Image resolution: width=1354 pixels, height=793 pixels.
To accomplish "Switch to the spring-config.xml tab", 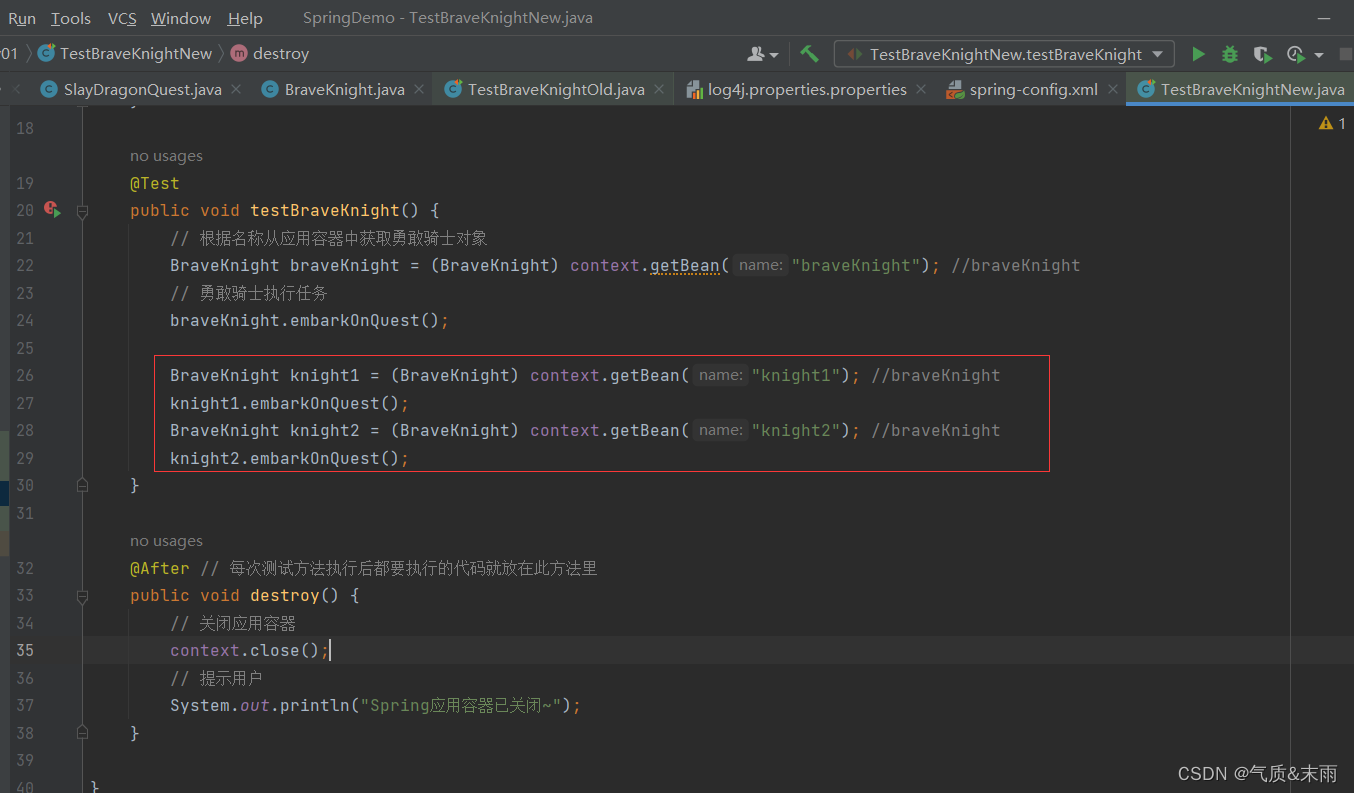I will 1034,89.
